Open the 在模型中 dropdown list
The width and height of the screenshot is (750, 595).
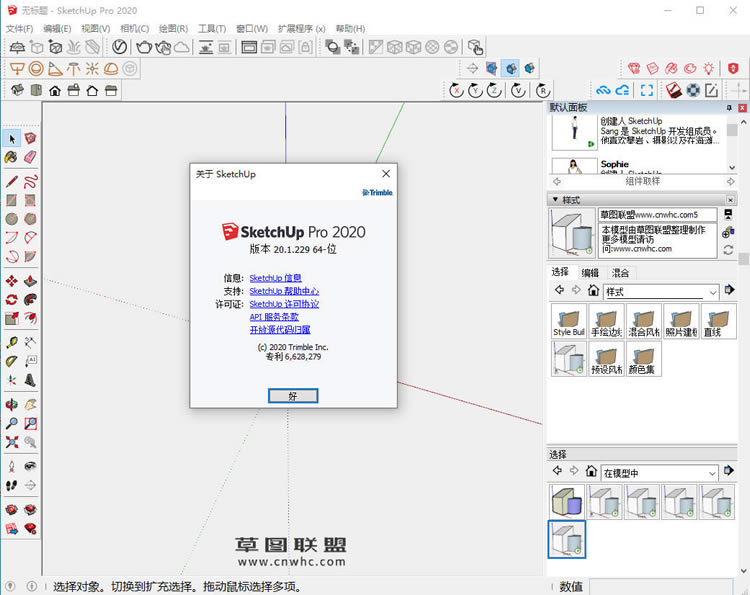[x=661, y=473]
